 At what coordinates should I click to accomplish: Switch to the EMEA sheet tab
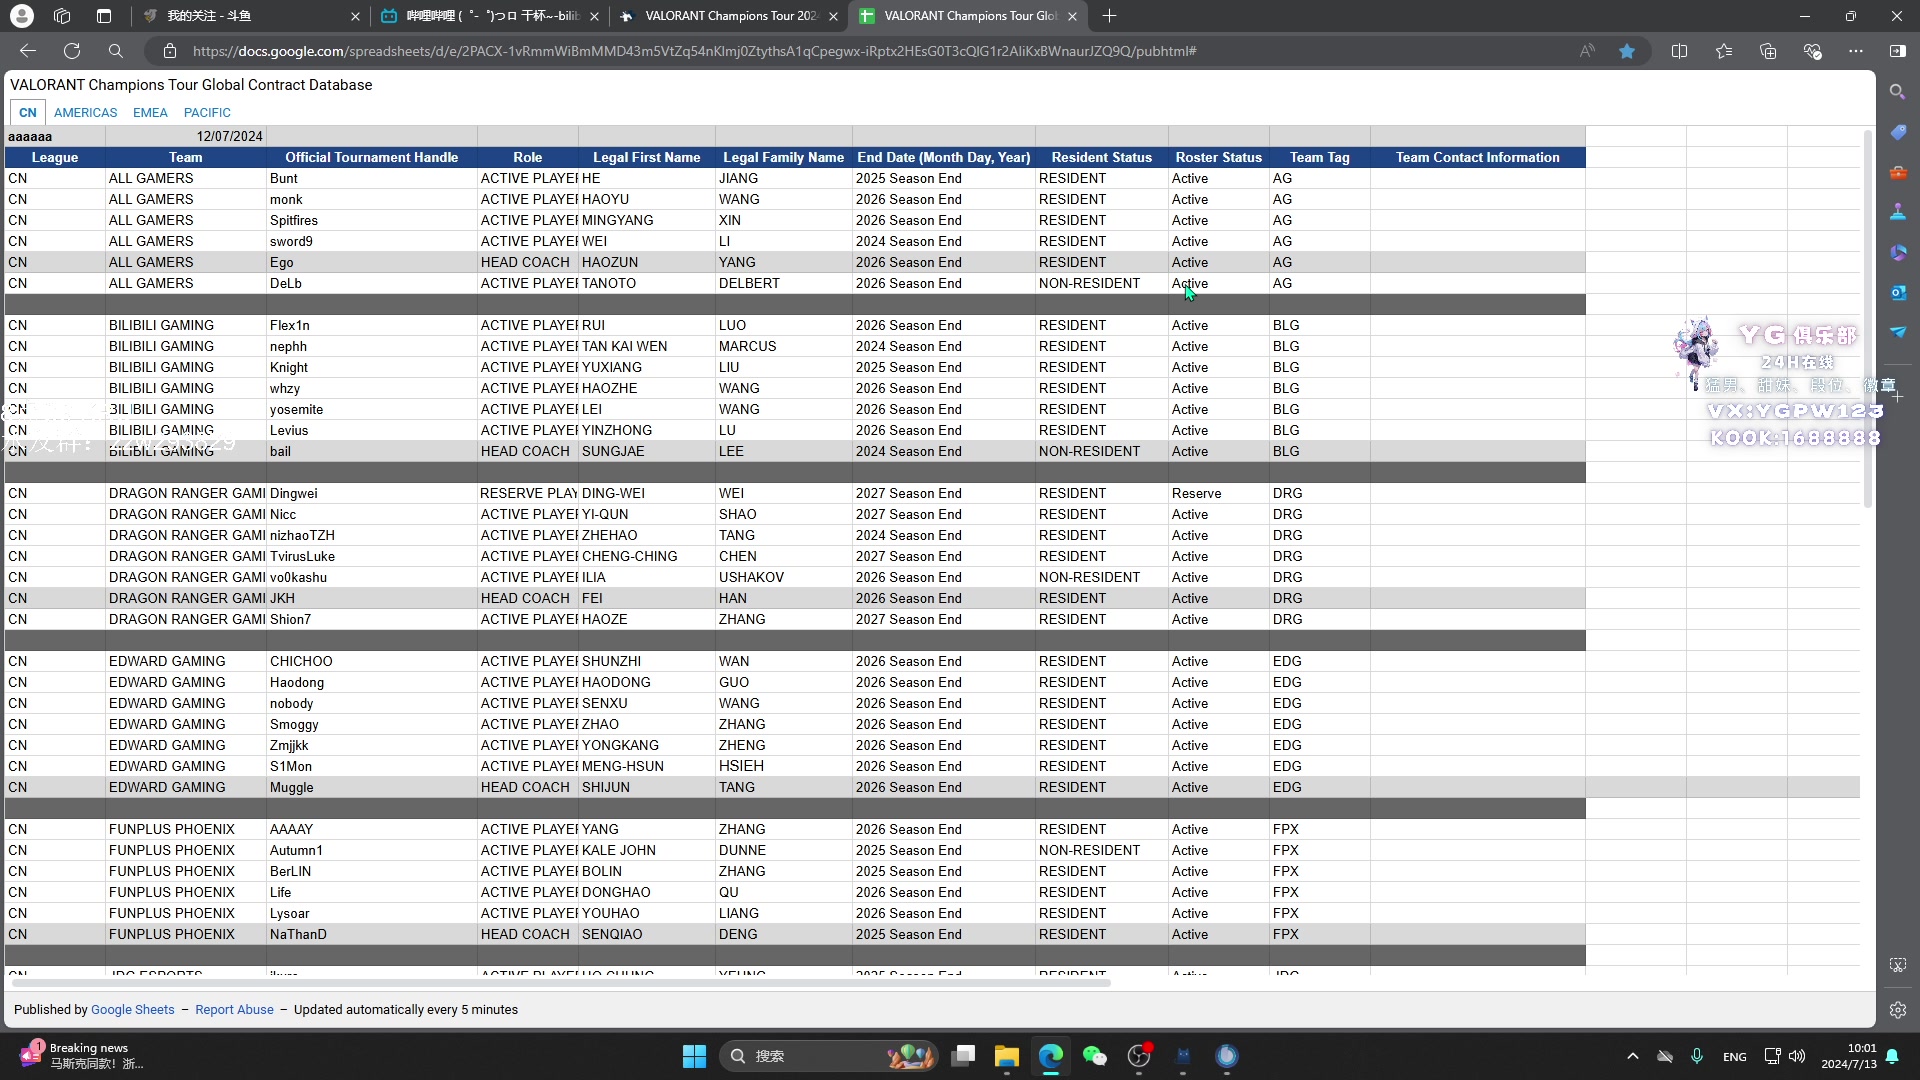(150, 113)
